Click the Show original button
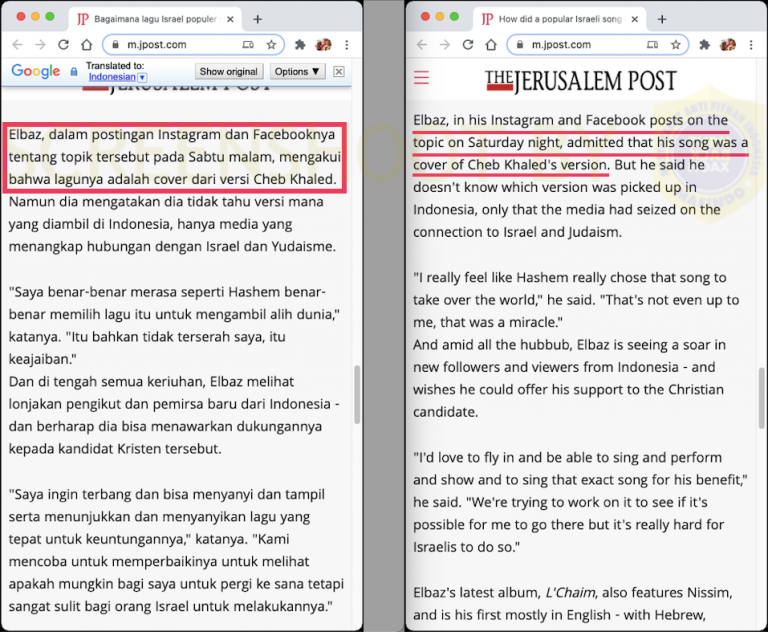768x632 pixels. point(229,72)
